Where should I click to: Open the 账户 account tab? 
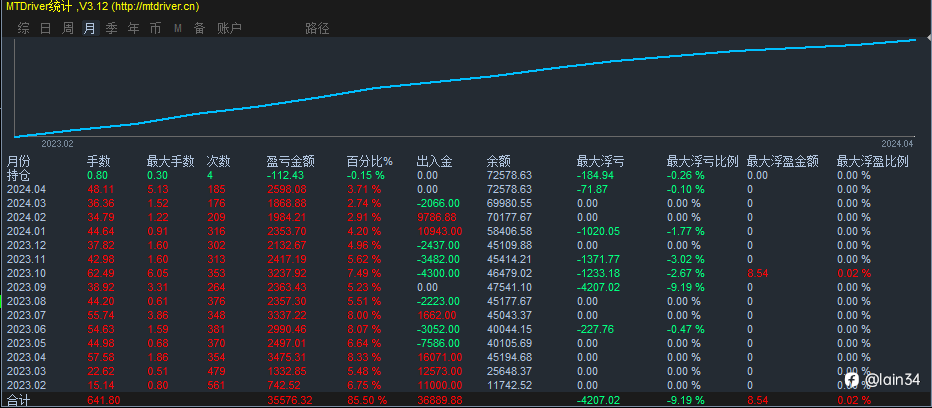click(x=229, y=28)
